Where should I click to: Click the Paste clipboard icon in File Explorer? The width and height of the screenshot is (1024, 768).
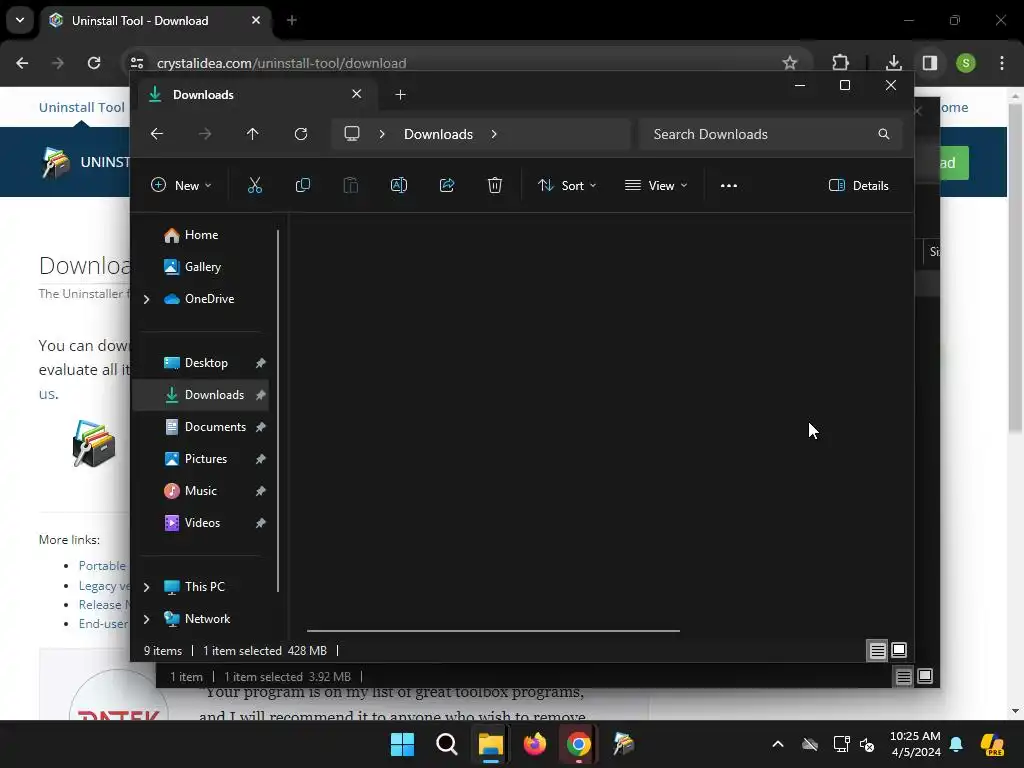[351, 185]
